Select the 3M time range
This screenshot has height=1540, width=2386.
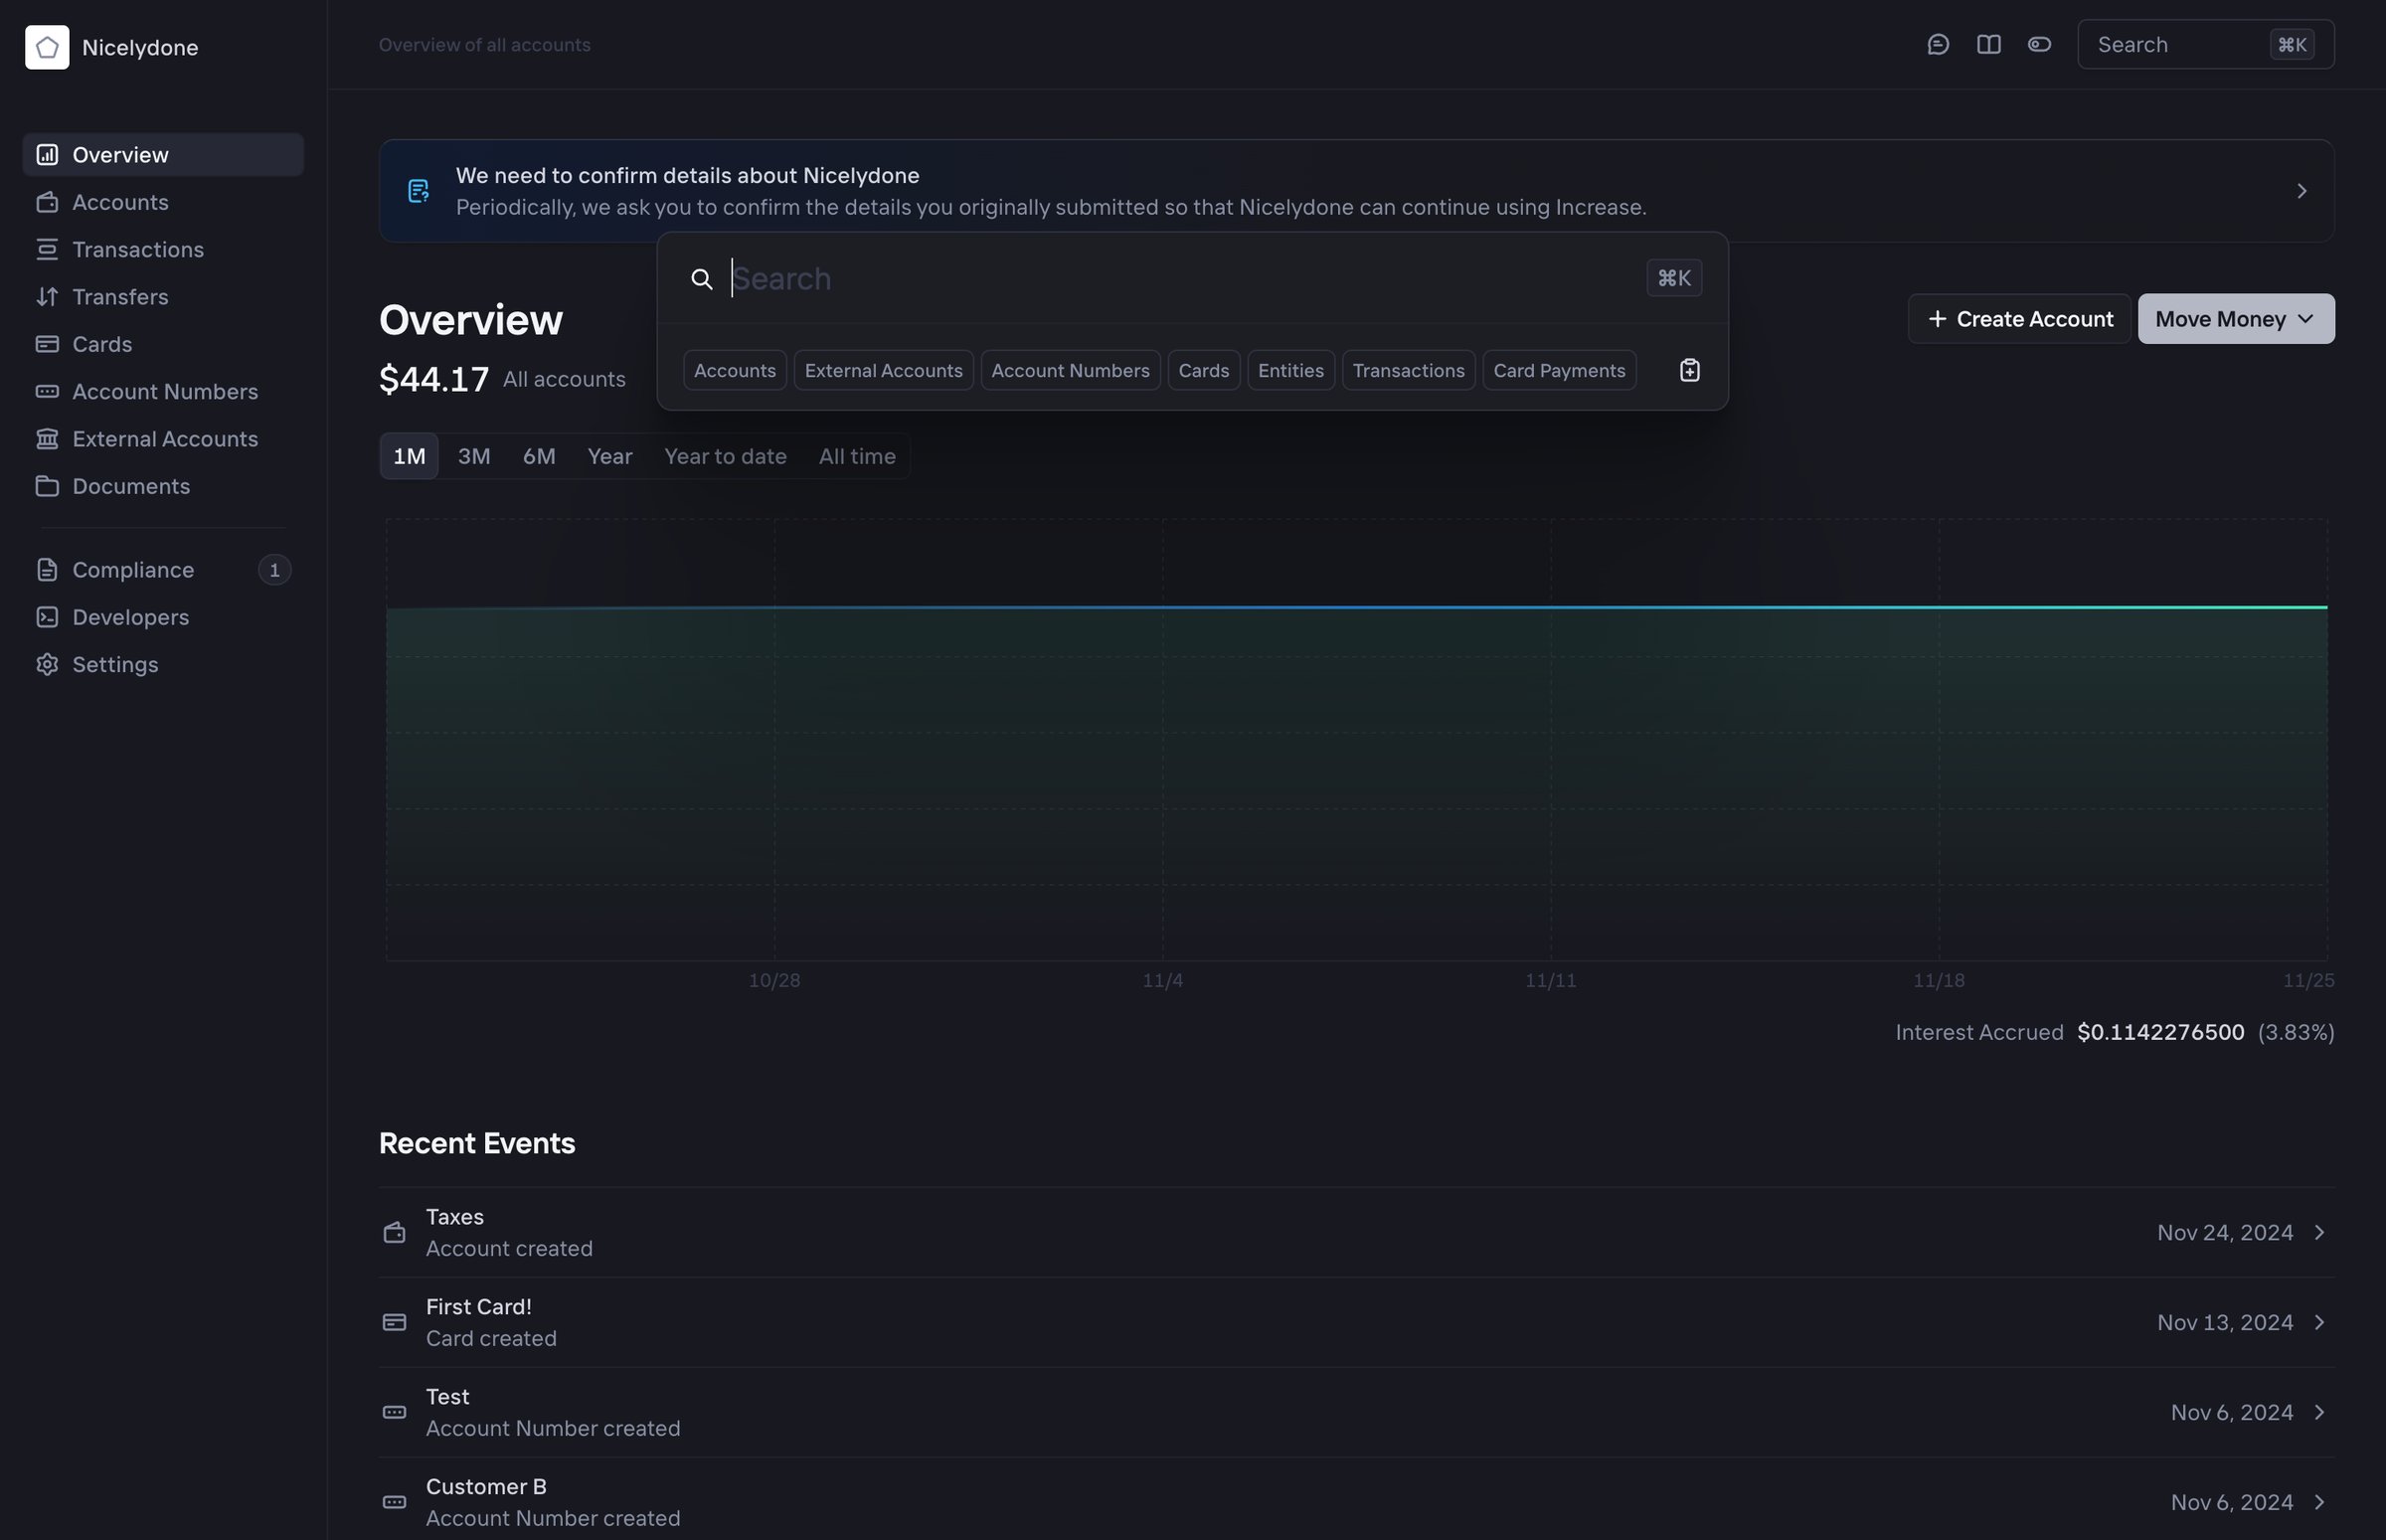coord(474,456)
